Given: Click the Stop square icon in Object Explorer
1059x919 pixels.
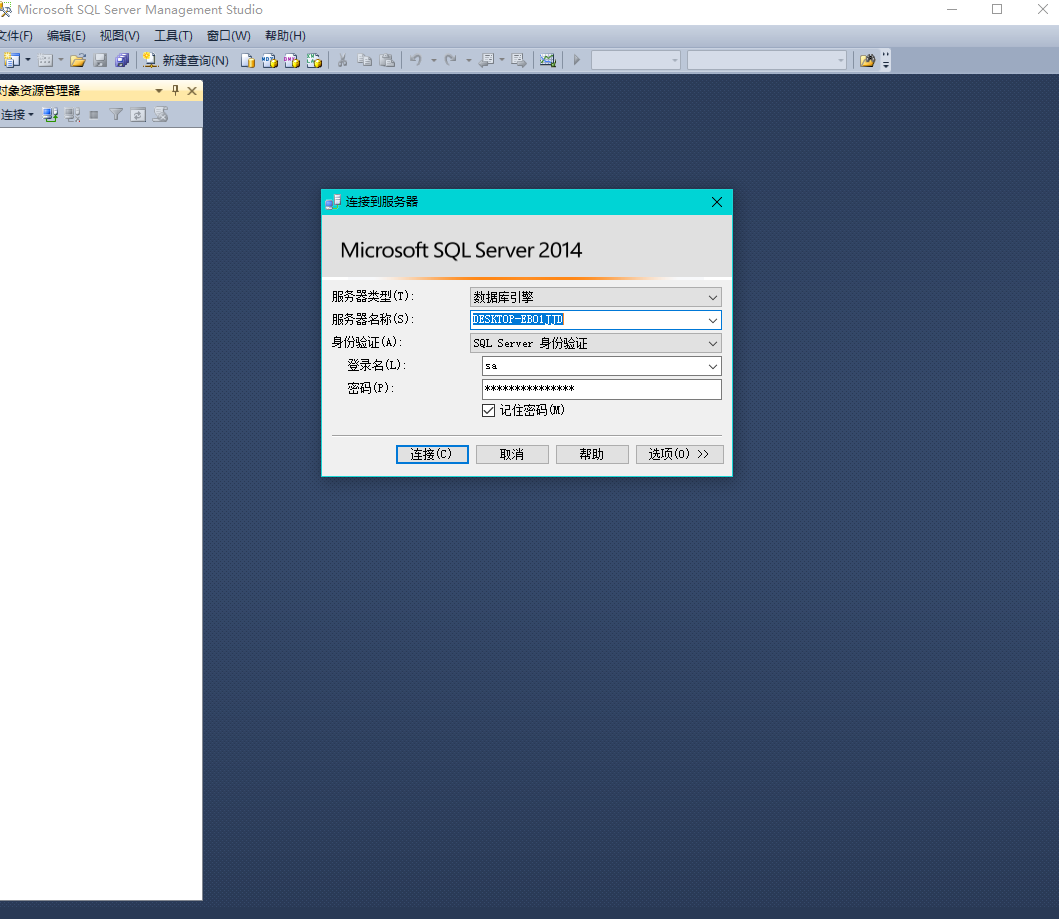Looking at the screenshot, I should (94, 115).
